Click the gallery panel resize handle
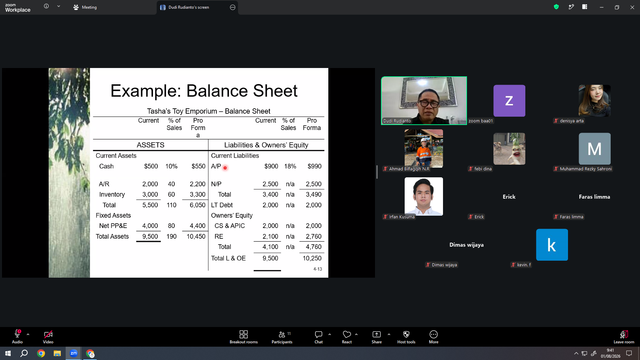The width and height of the screenshot is (640, 360). (377, 172)
